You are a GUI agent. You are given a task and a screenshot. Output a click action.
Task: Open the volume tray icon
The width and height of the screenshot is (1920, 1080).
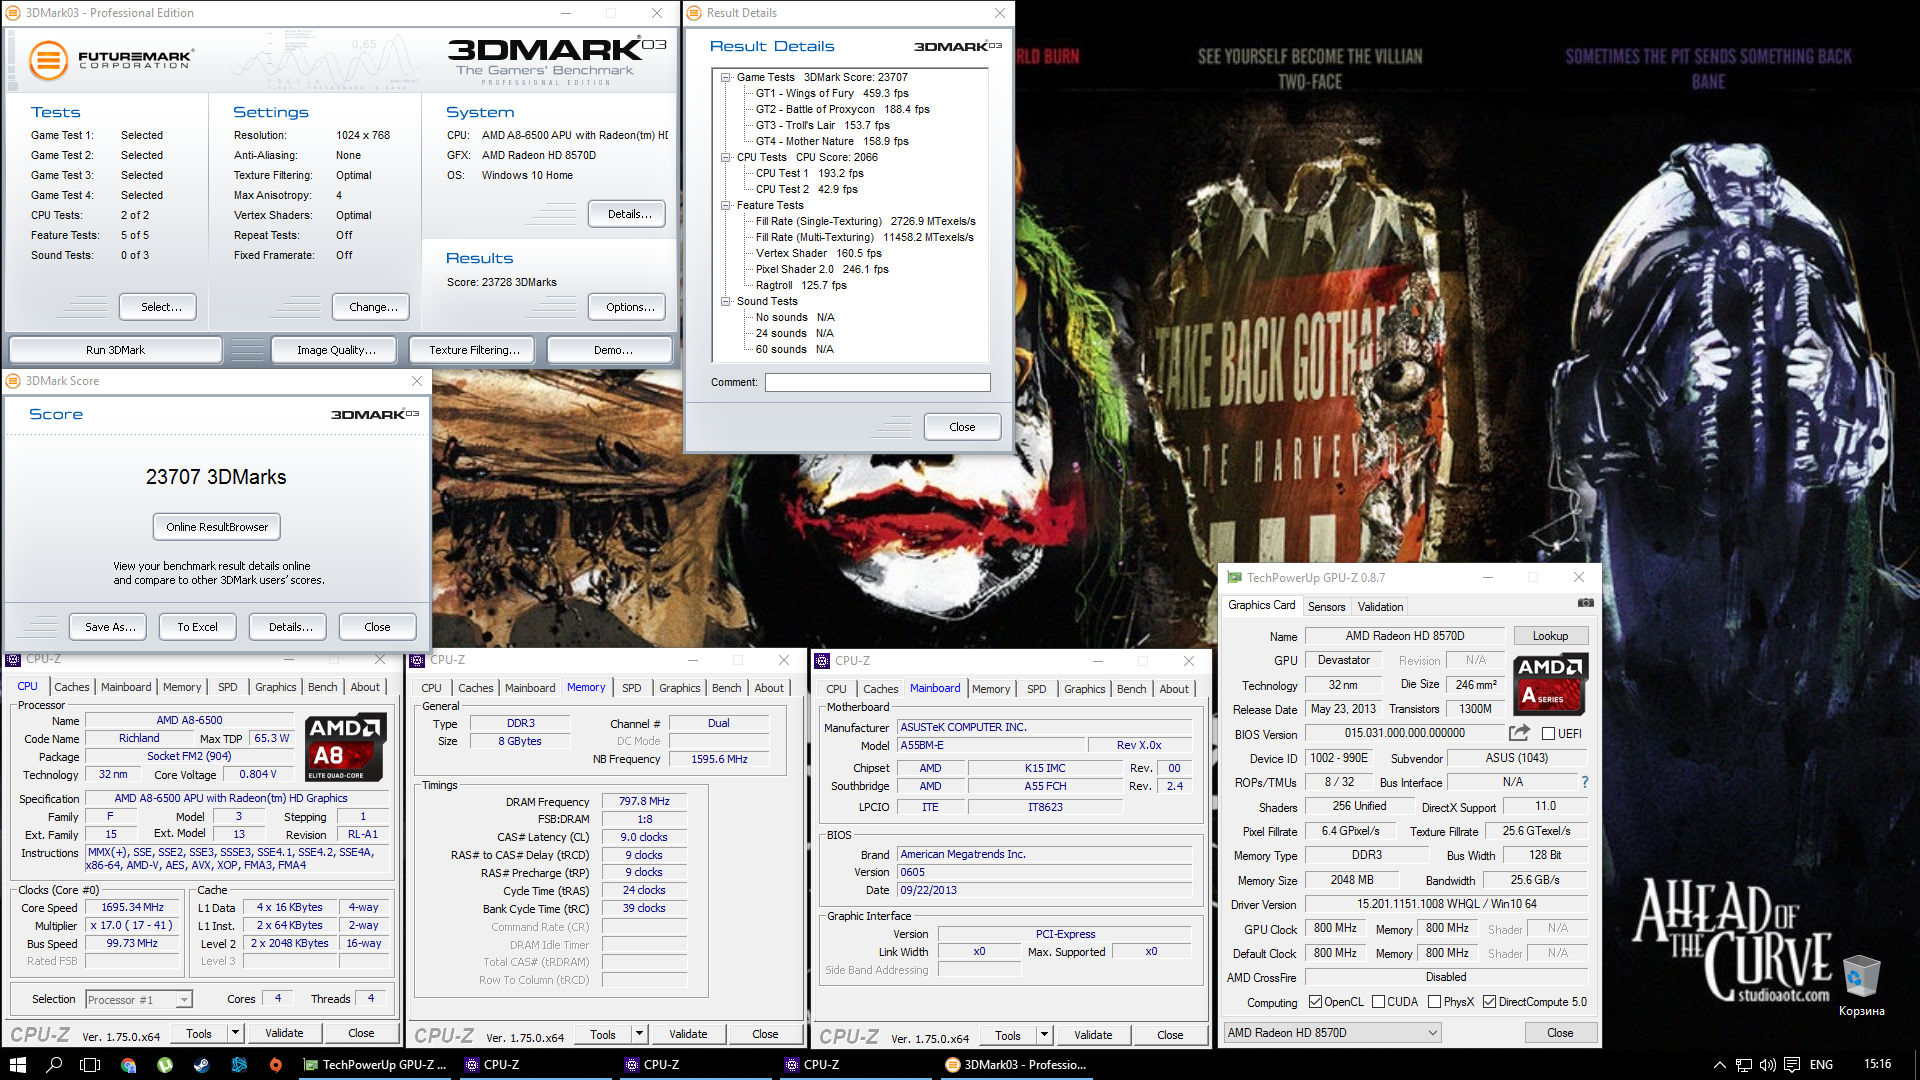pyautogui.click(x=1767, y=1065)
